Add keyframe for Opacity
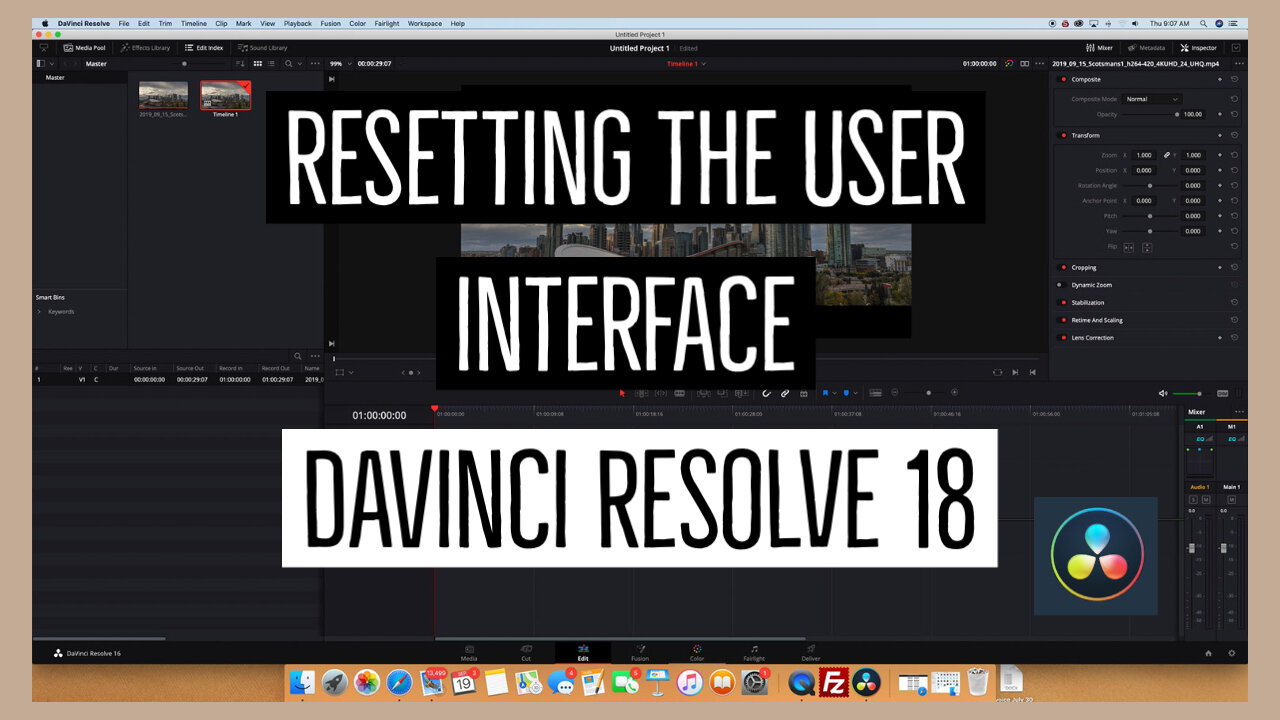Viewport: 1280px width, 720px height. (x=1220, y=115)
